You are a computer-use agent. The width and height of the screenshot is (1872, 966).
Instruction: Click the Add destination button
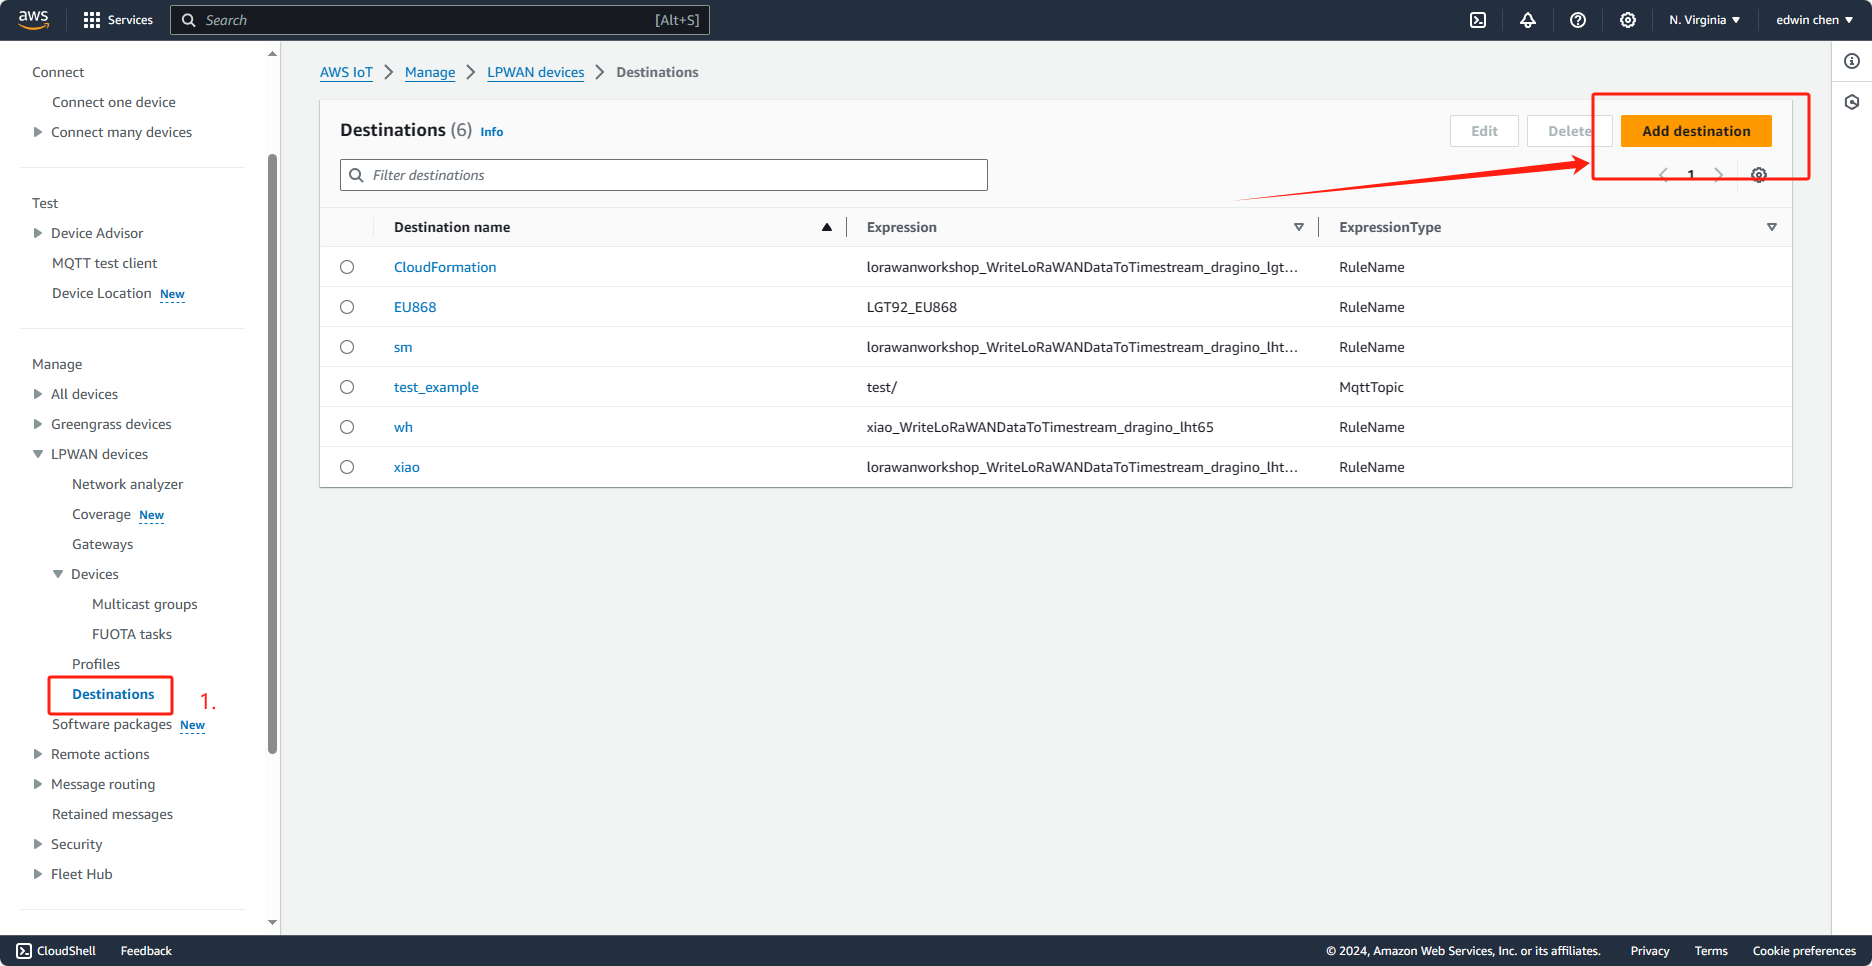pyautogui.click(x=1696, y=131)
